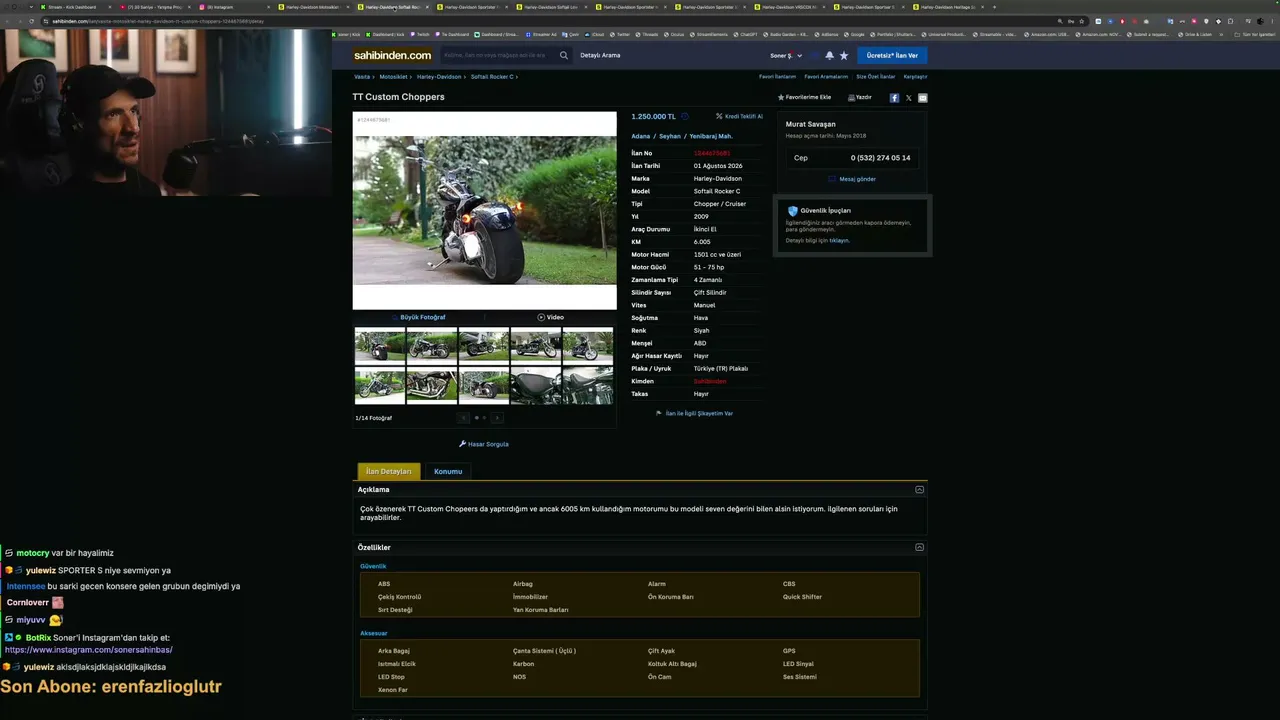Viewport: 1280px width, 720px height.
Task: Click the Harley-Davidson breadcrumb link
Action: point(439,77)
